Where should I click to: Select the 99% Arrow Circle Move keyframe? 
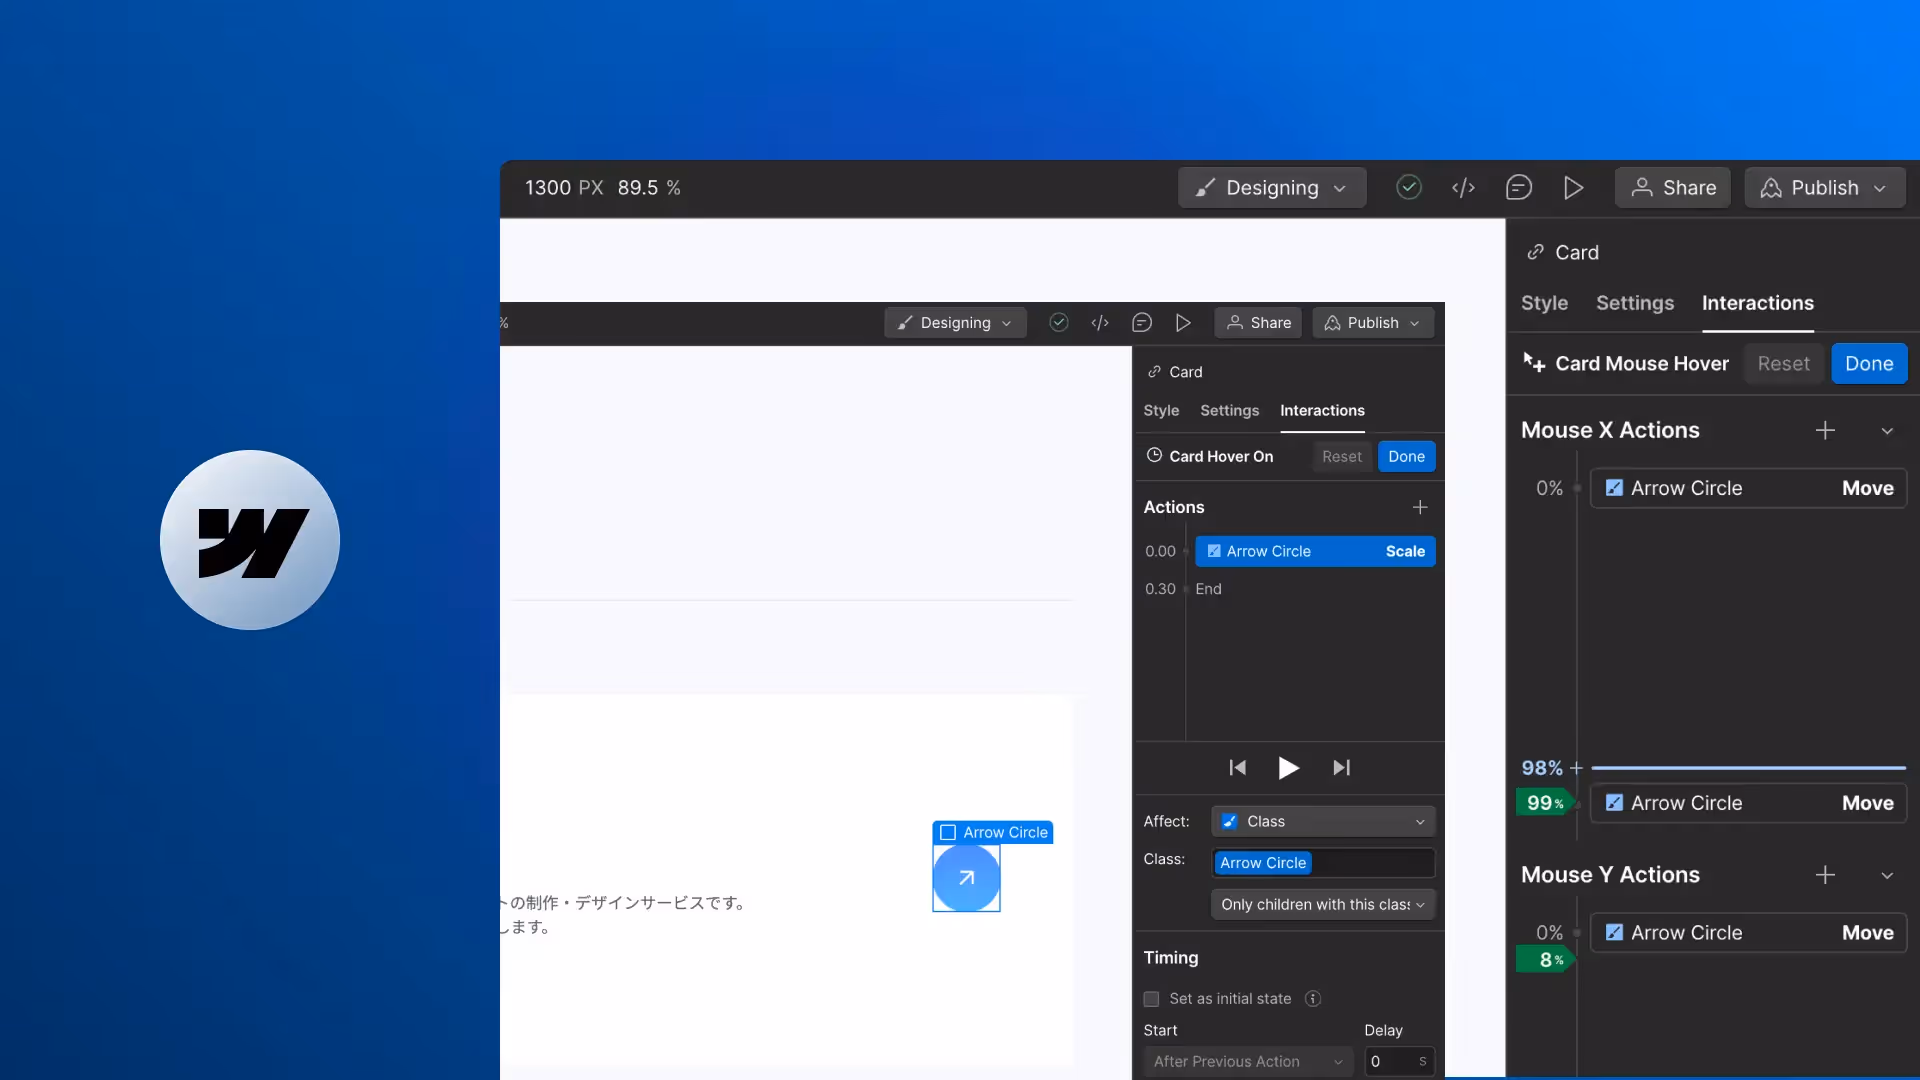coord(1747,804)
